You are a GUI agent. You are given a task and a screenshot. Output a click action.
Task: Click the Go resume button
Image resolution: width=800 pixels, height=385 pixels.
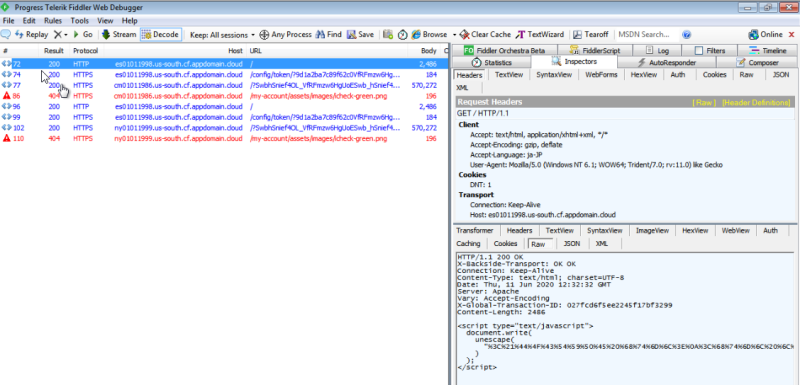[83, 34]
